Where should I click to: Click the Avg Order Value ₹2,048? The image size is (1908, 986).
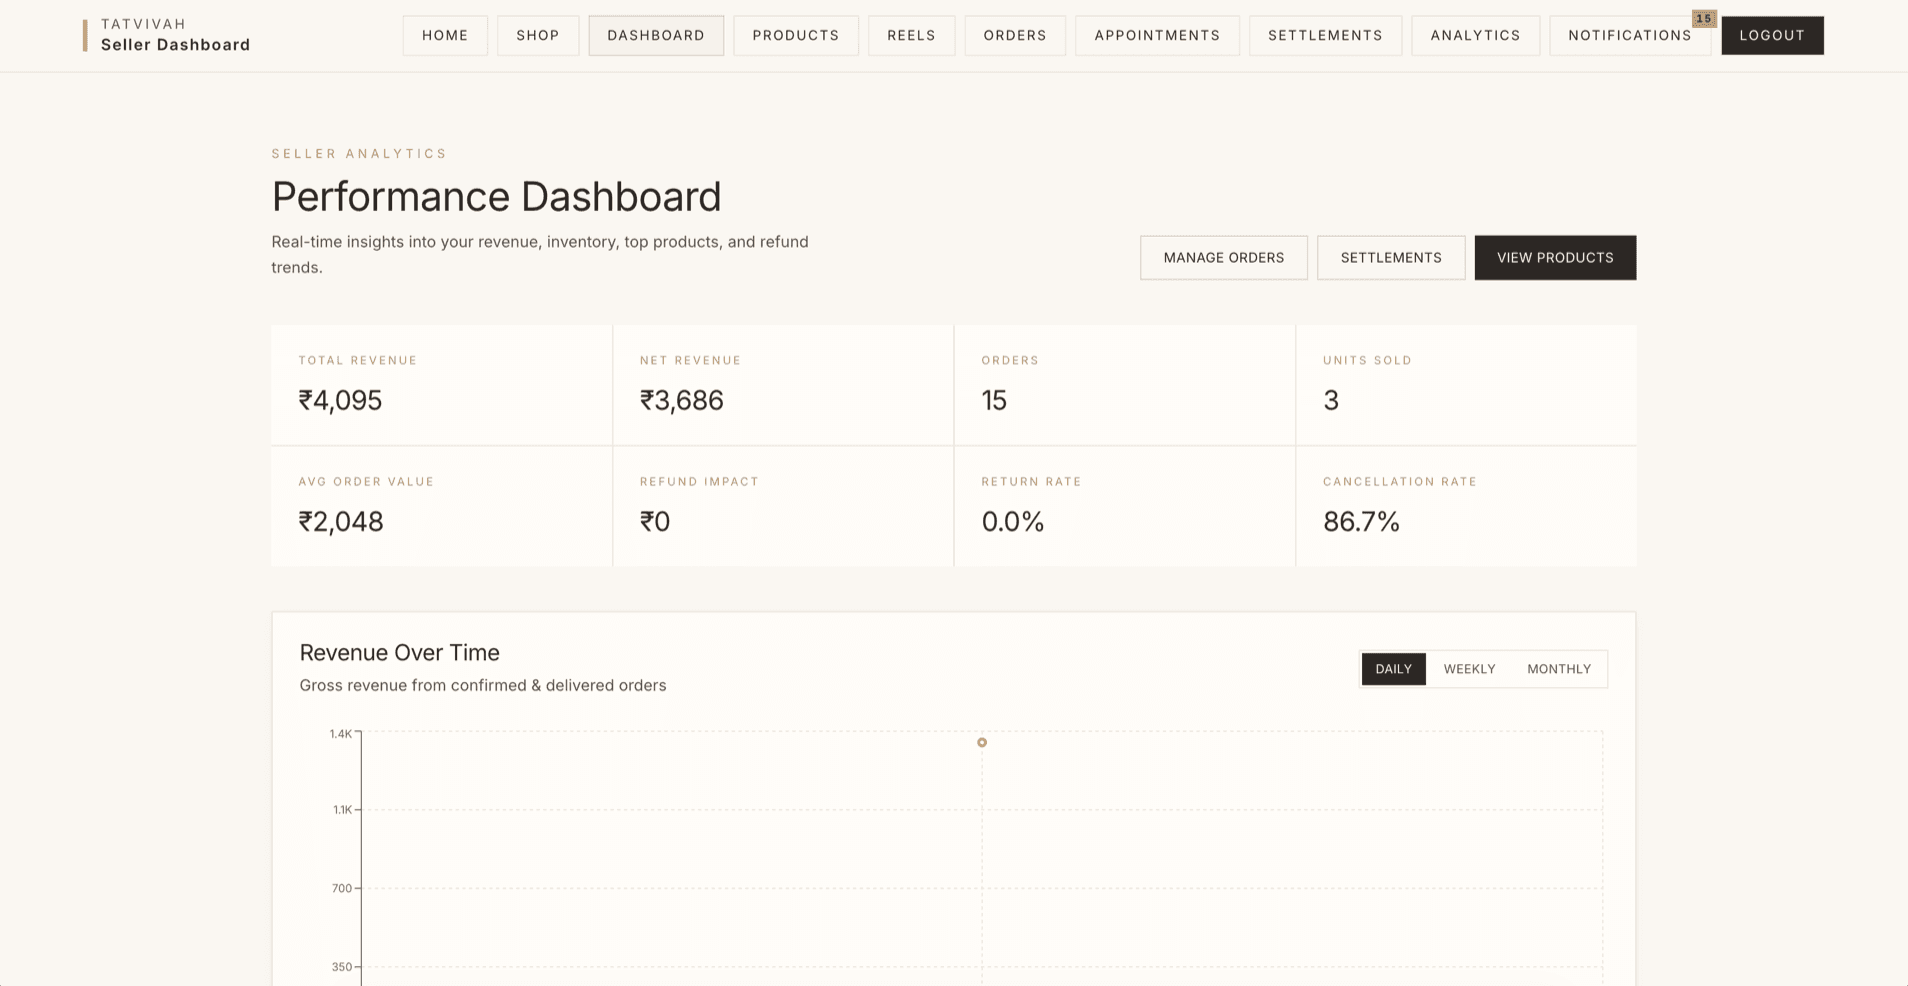pos(341,521)
